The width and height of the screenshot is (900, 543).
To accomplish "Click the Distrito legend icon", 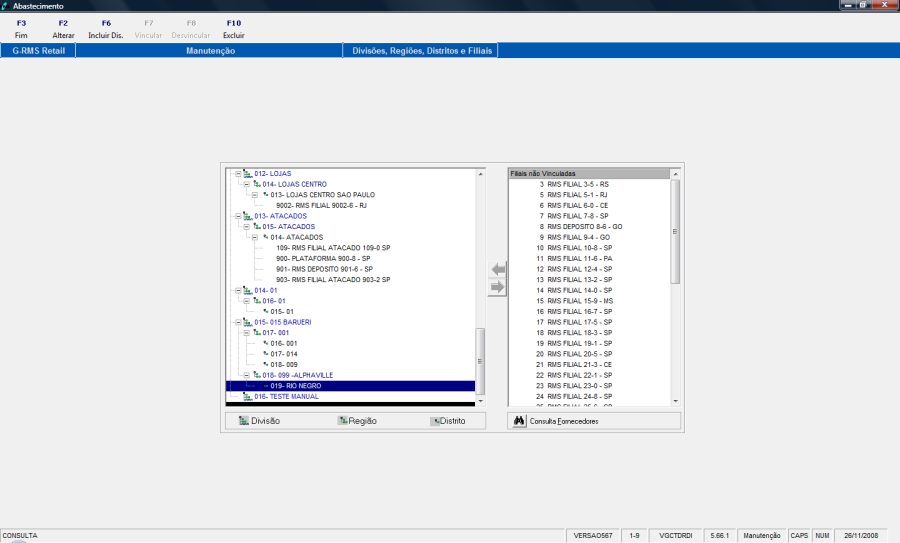I will pyautogui.click(x=436, y=421).
